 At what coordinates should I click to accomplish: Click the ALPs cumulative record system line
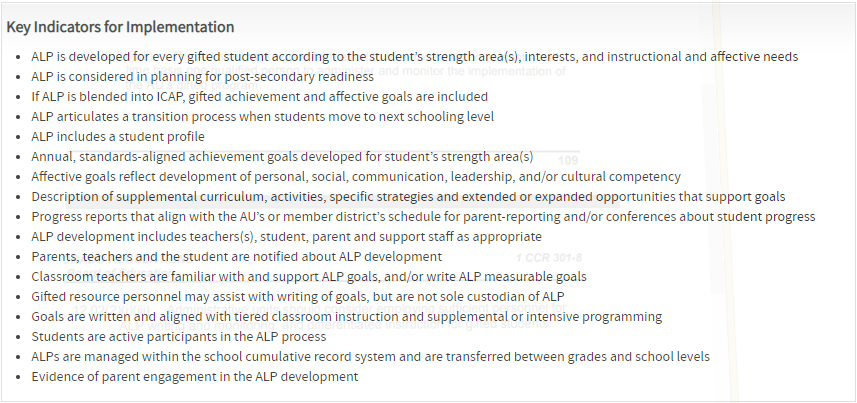[x=370, y=357]
